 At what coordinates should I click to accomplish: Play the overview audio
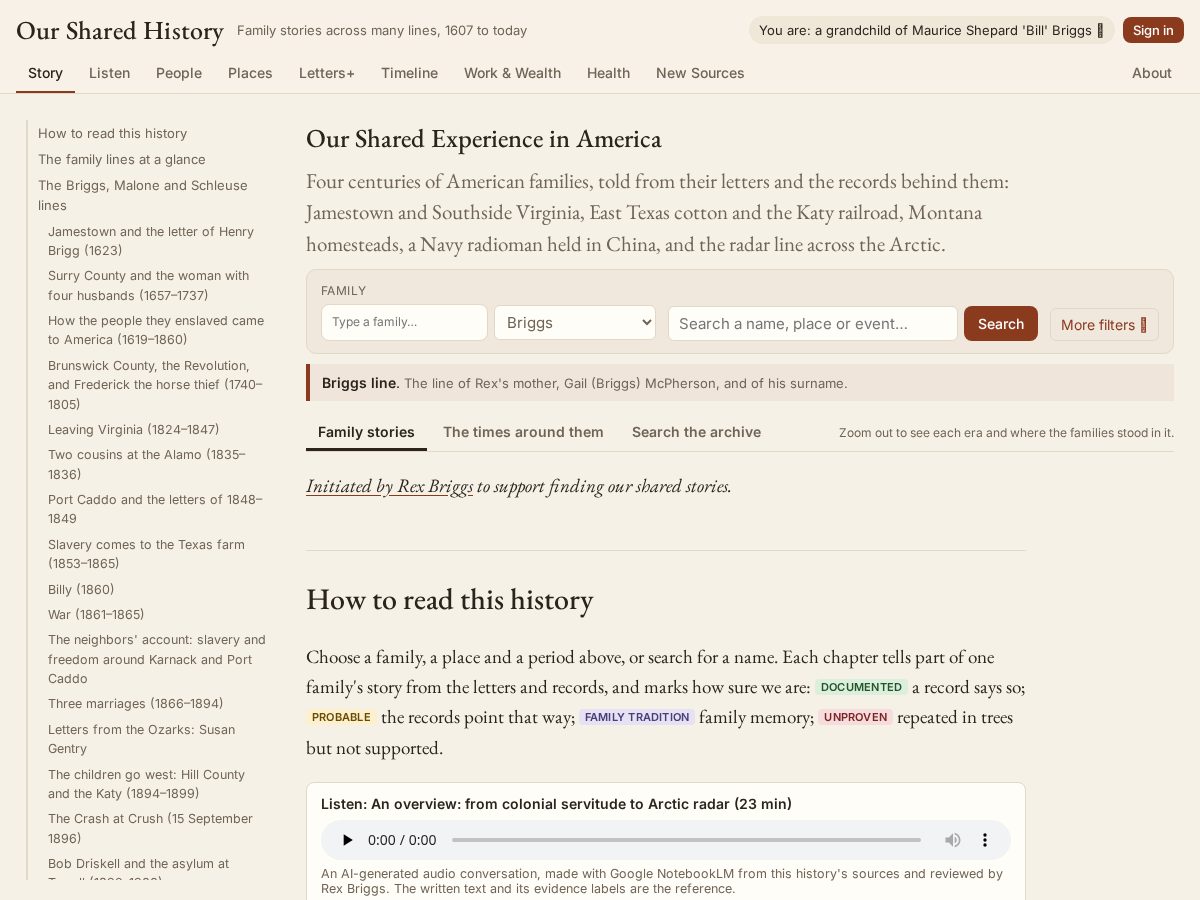tap(347, 840)
